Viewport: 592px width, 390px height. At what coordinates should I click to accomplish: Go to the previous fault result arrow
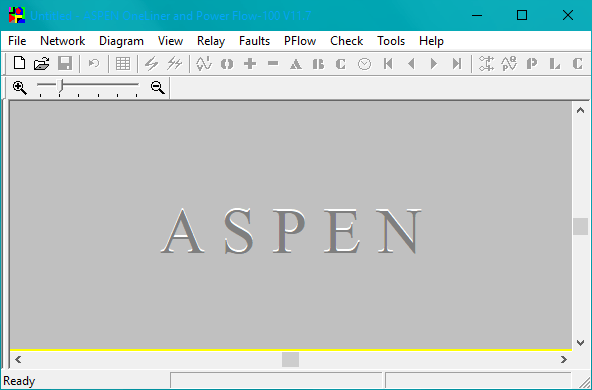coord(411,64)
